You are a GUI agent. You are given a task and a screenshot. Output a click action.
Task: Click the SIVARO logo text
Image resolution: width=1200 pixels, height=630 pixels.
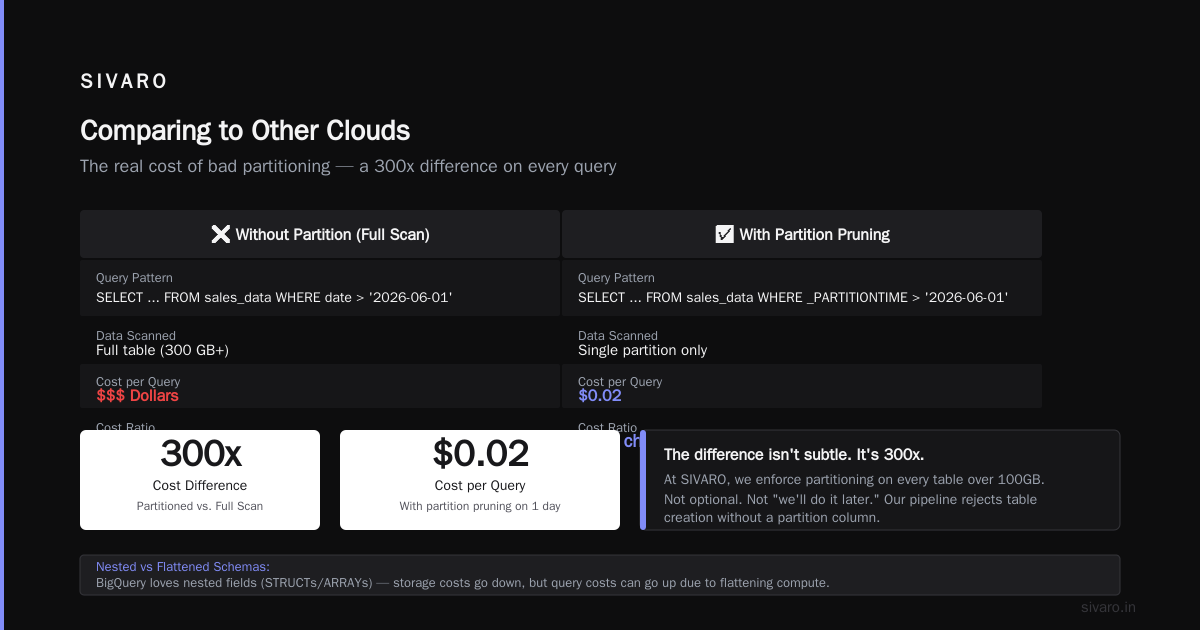(x=124, y=82)
